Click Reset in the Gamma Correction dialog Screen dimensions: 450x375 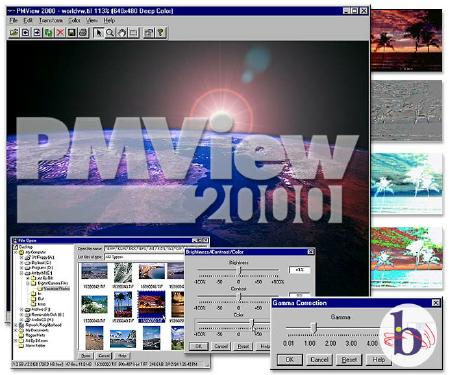click(349, 360)
